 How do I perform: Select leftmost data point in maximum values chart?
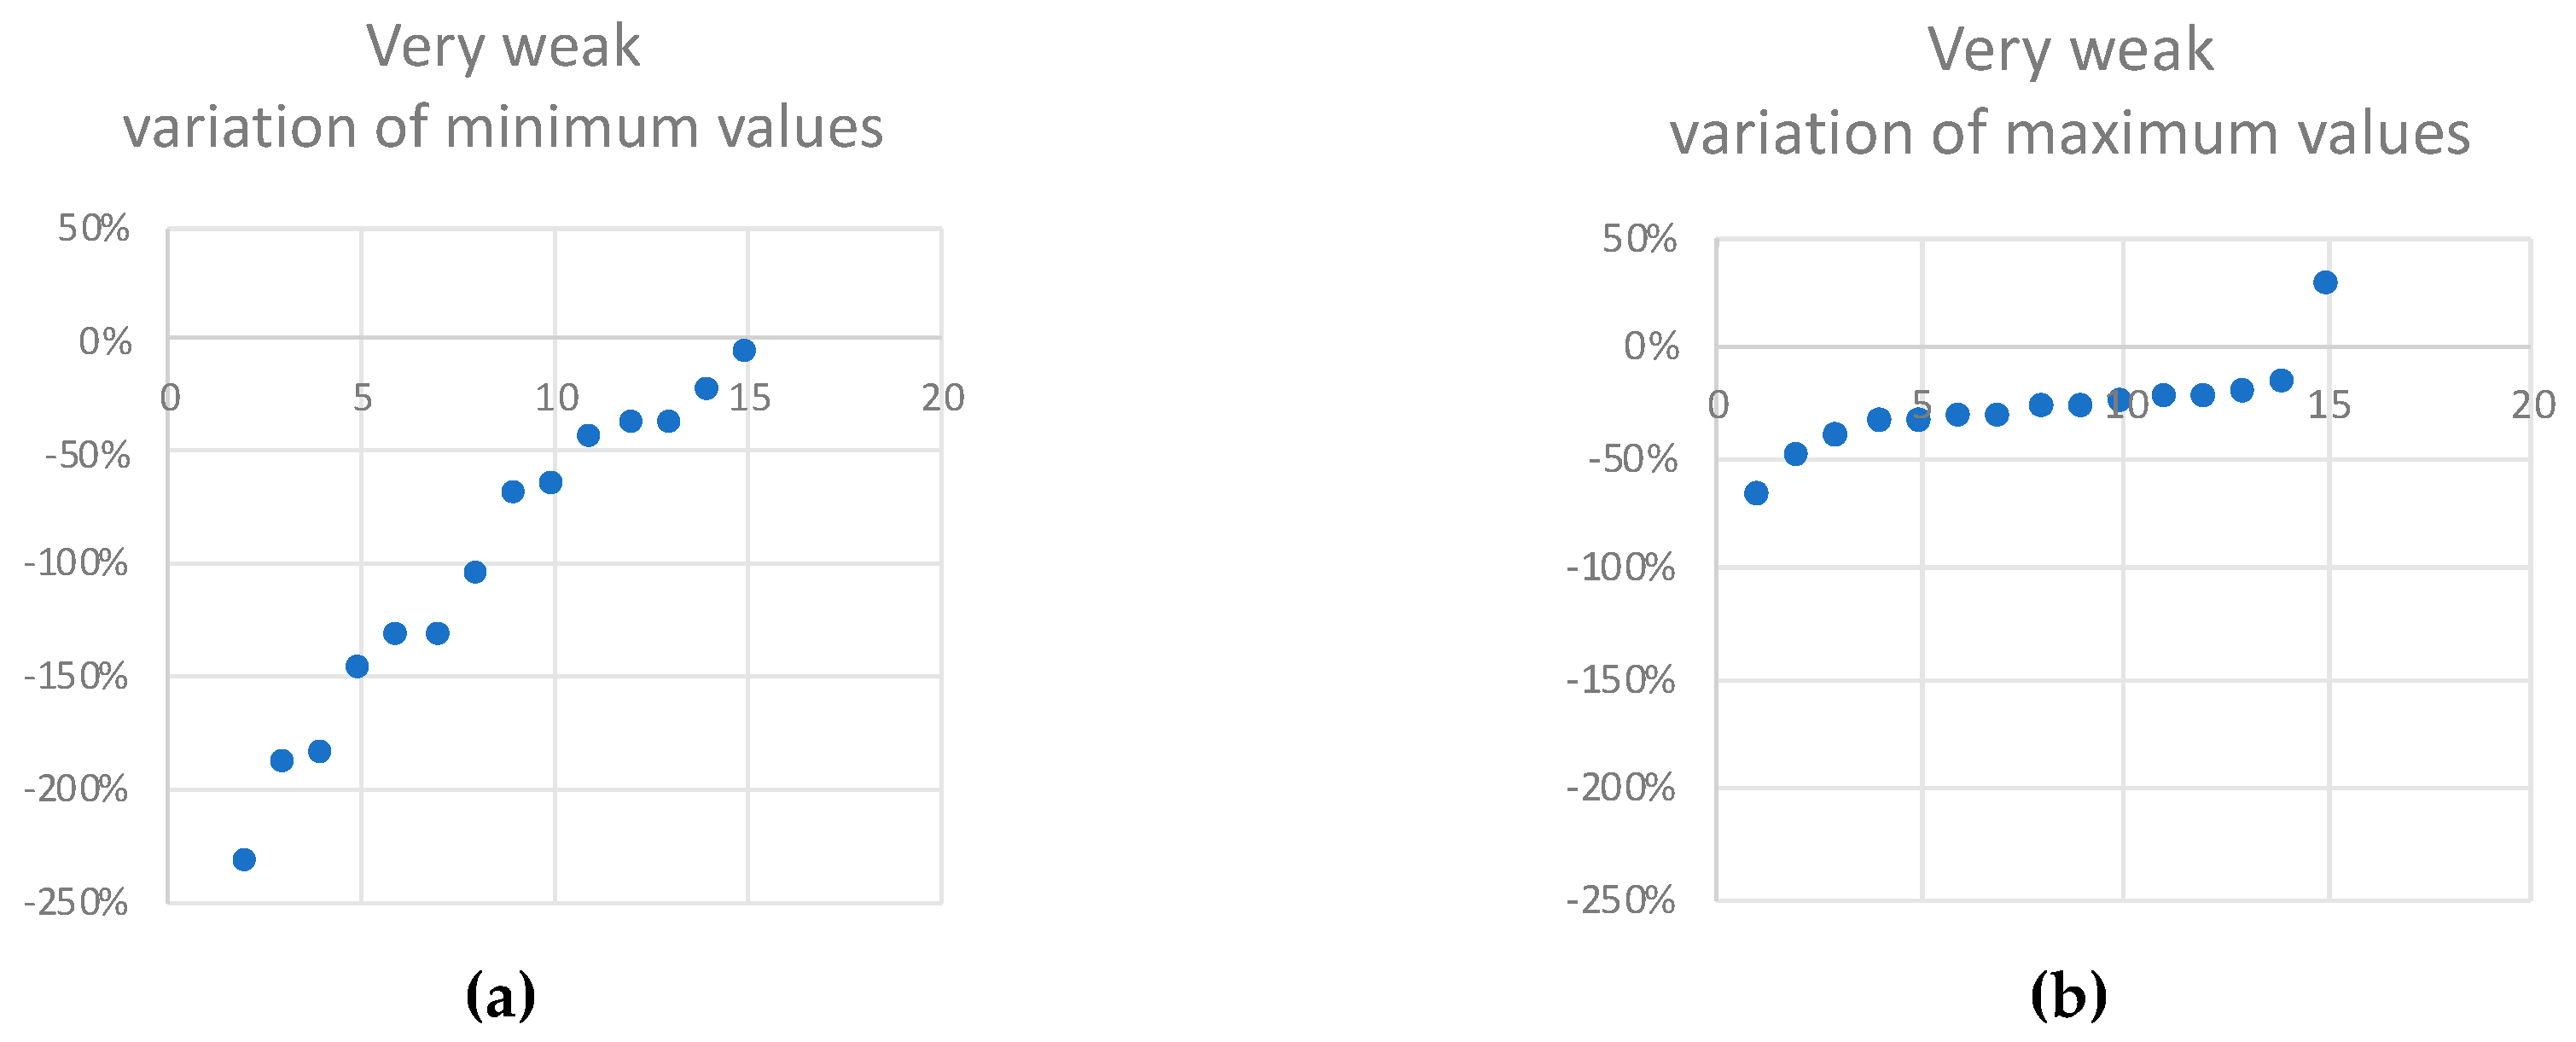pyautogui.click(x=1756, y=493)
